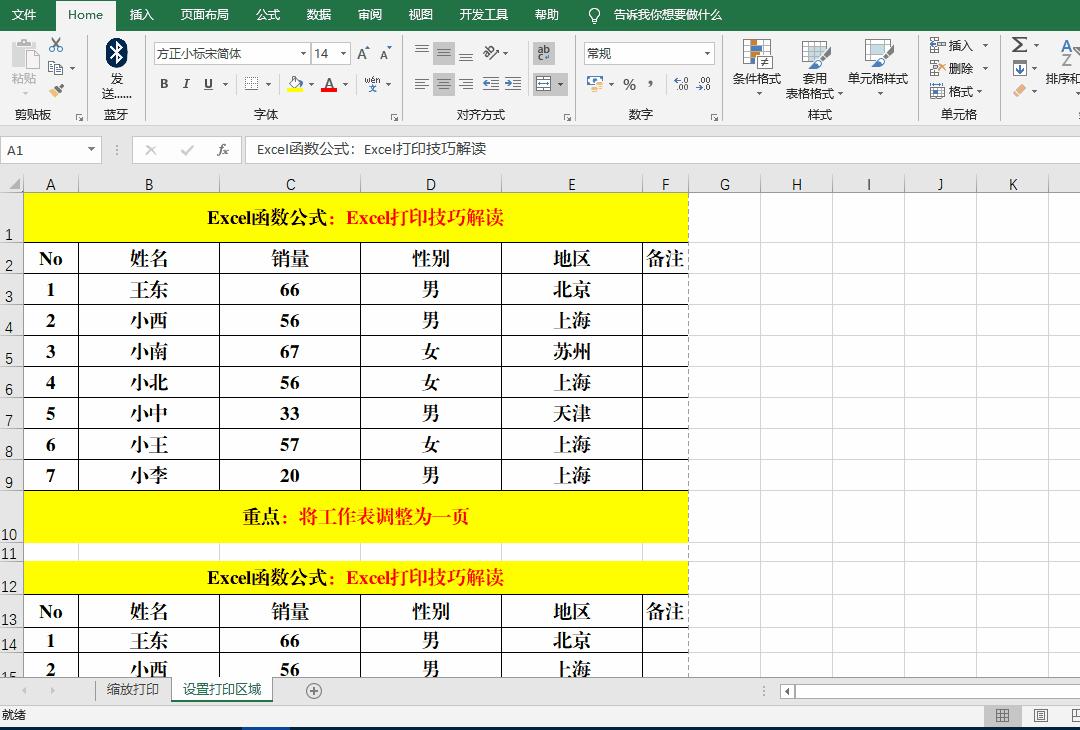Switch to the 缩放打印 sheet tab
The image size is (1080, 730).
click(130, 690)
